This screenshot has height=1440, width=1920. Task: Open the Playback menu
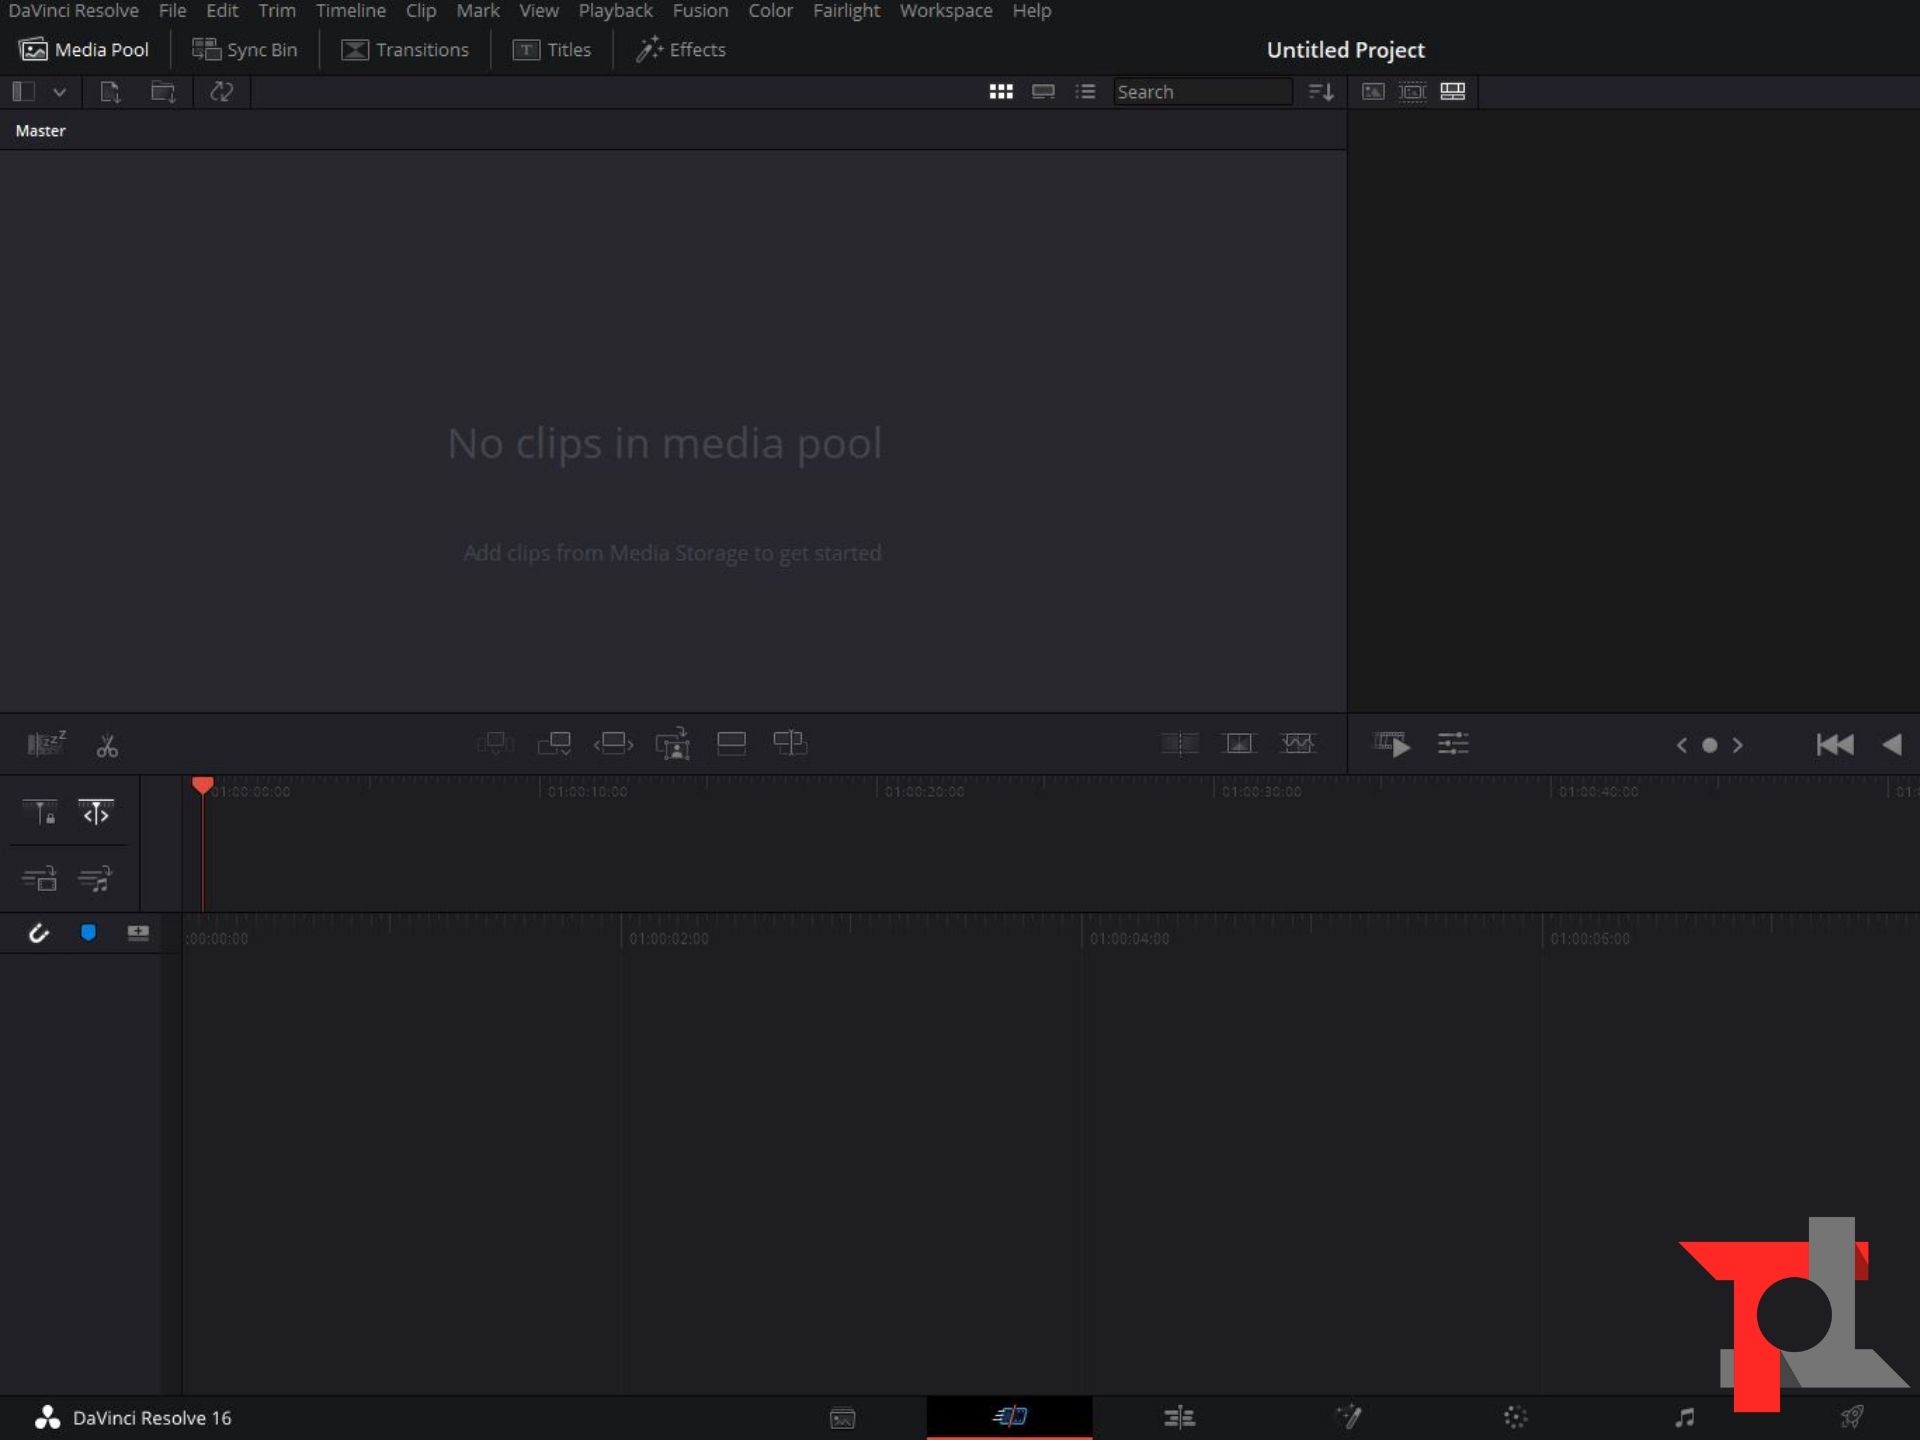coord(615,11)
